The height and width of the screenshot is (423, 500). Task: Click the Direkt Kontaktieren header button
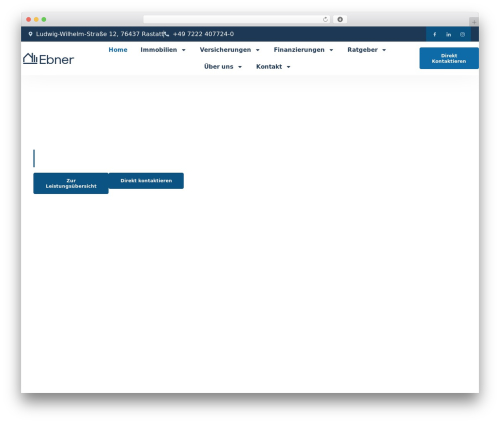tap(449, 58)
